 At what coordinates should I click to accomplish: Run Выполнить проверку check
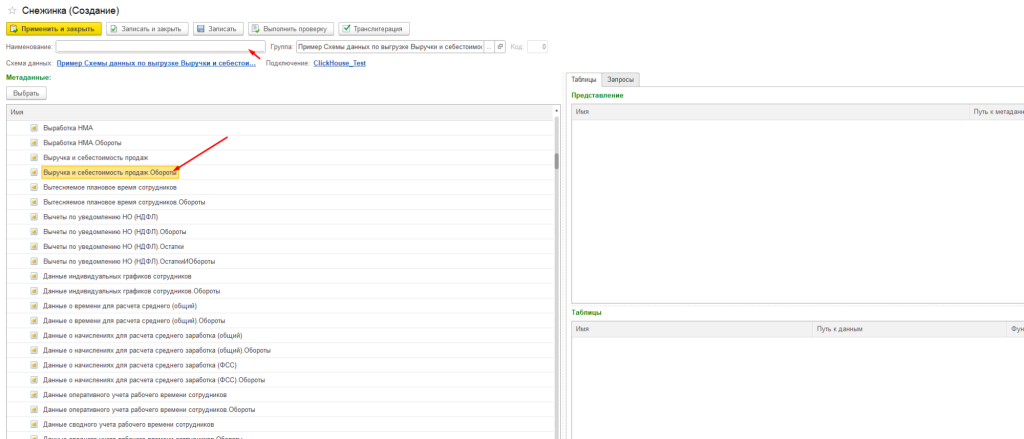(x=290, y=29)
